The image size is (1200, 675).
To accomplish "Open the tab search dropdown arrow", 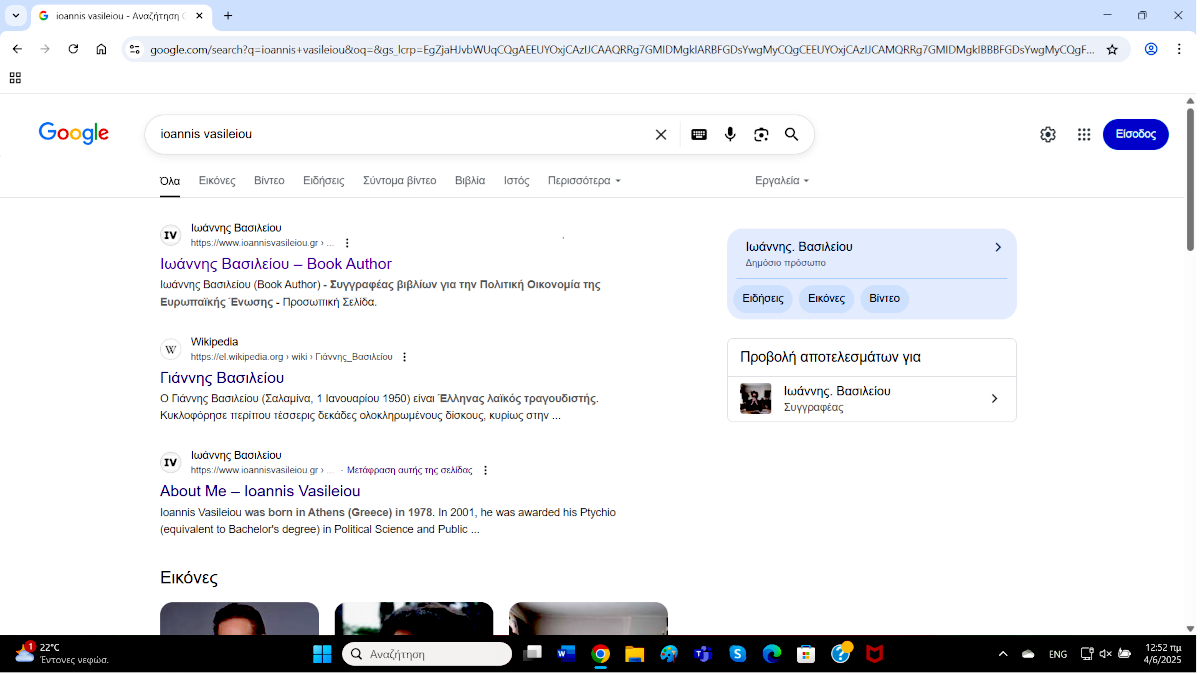I will coord(15,15).
